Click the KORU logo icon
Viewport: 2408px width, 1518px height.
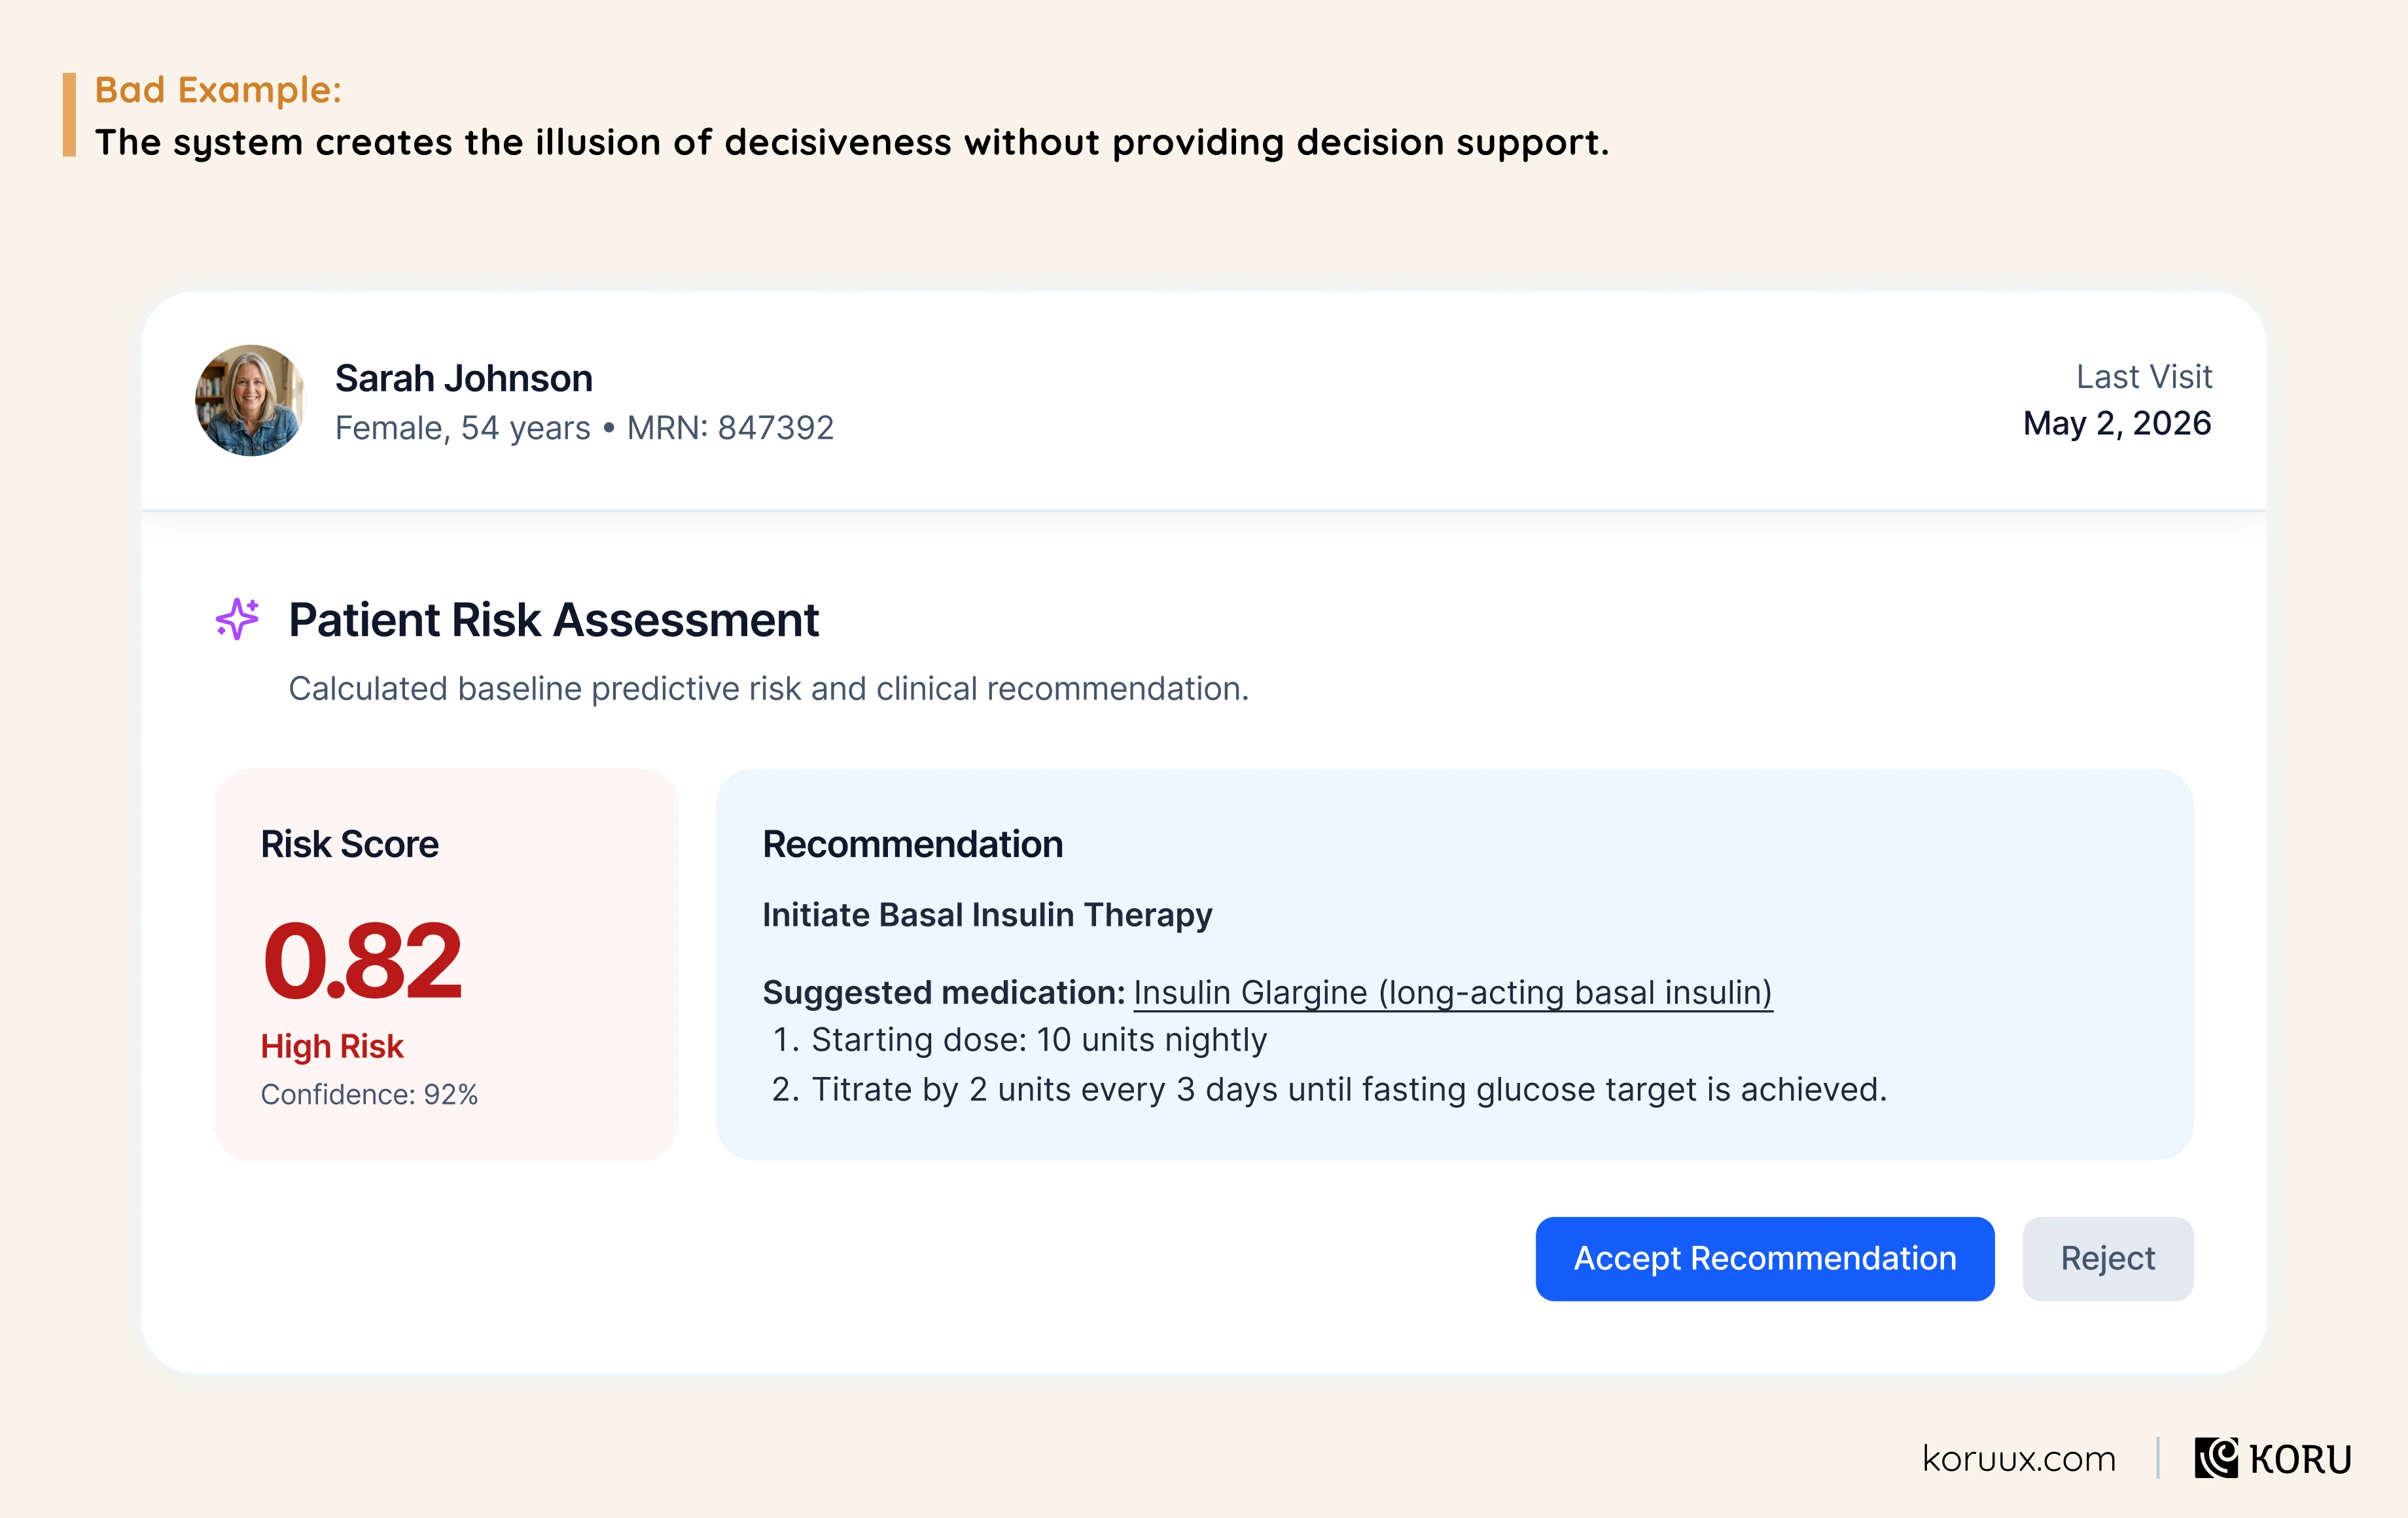(2216, 1458)
